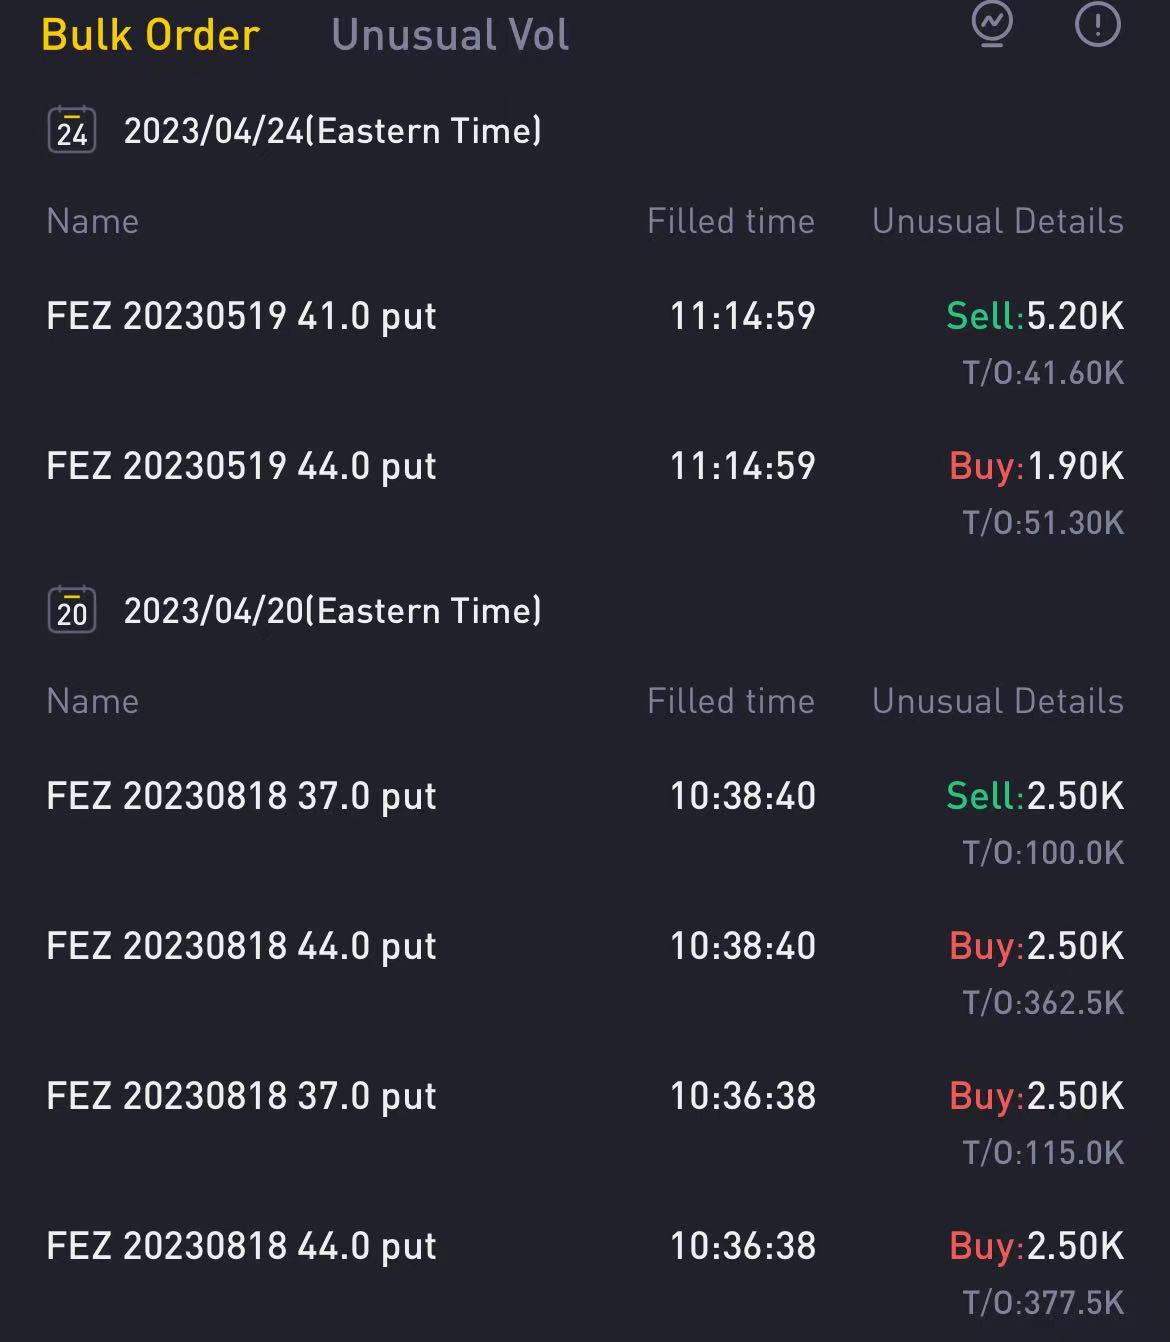1170x1342 pixels.
Task: Open the info exclamation icon
Action: coord(1097,24)
